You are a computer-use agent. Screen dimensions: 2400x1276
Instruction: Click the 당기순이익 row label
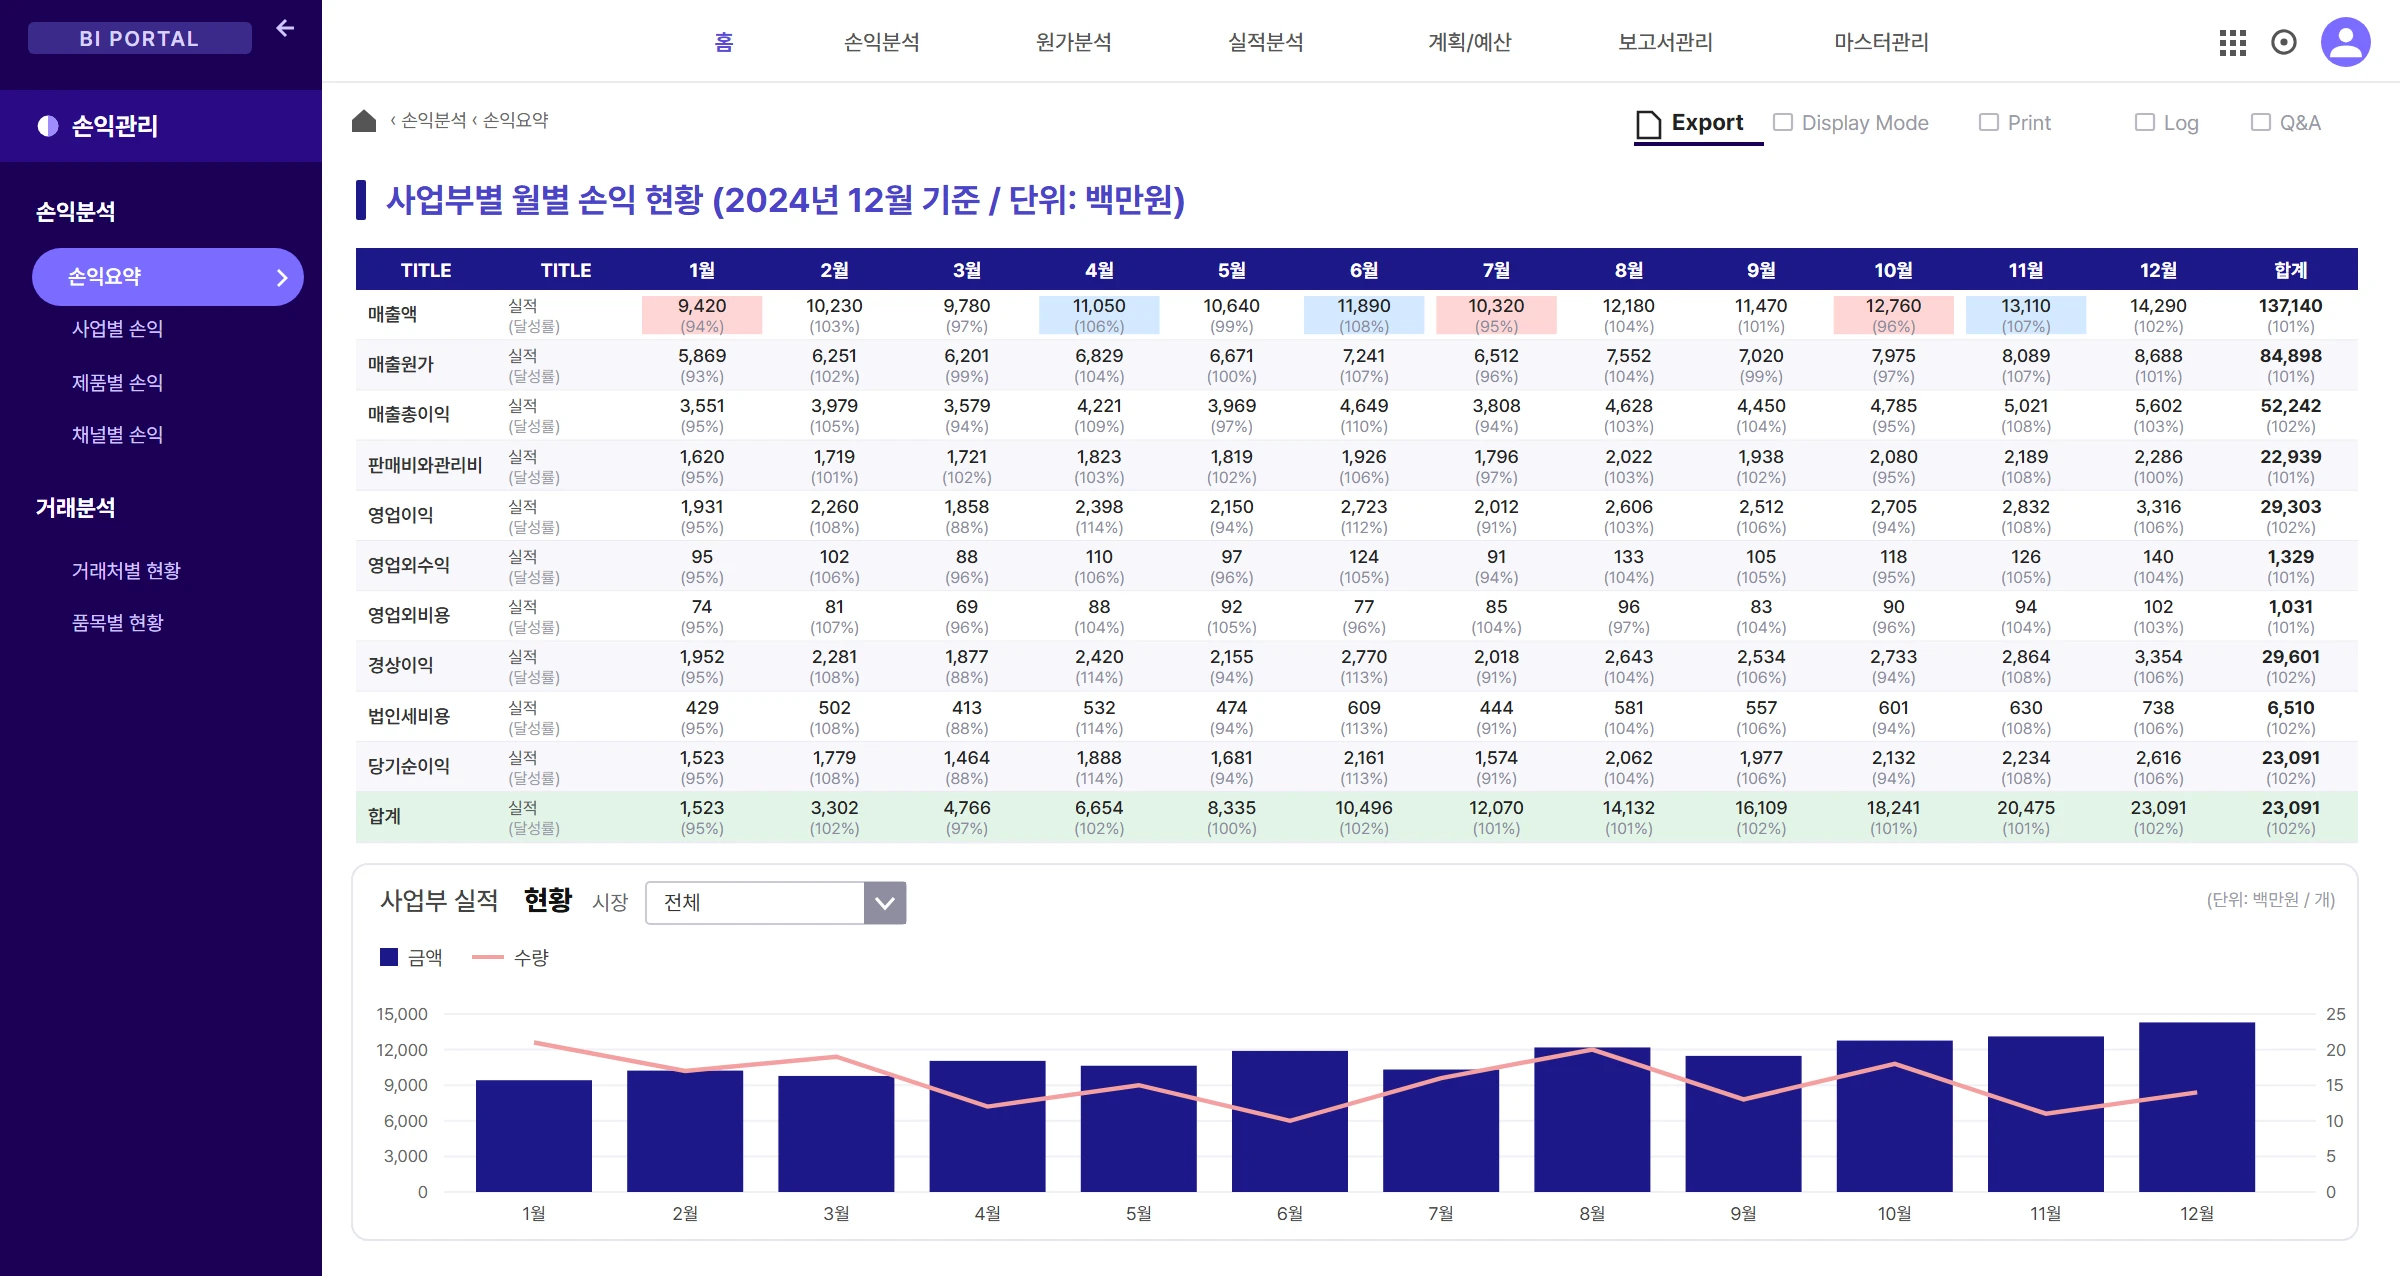click(409, 766)
